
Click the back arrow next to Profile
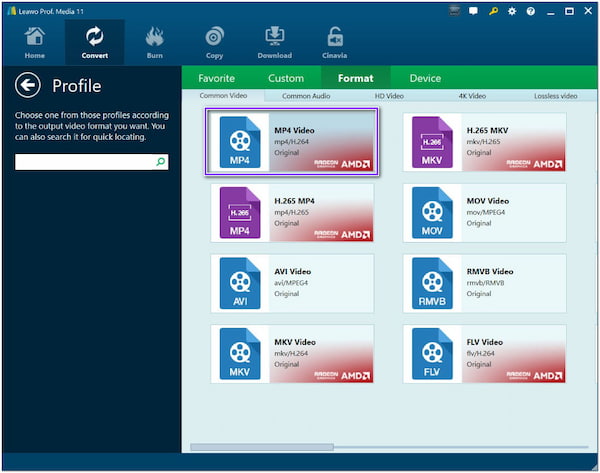tap(28, 85)
